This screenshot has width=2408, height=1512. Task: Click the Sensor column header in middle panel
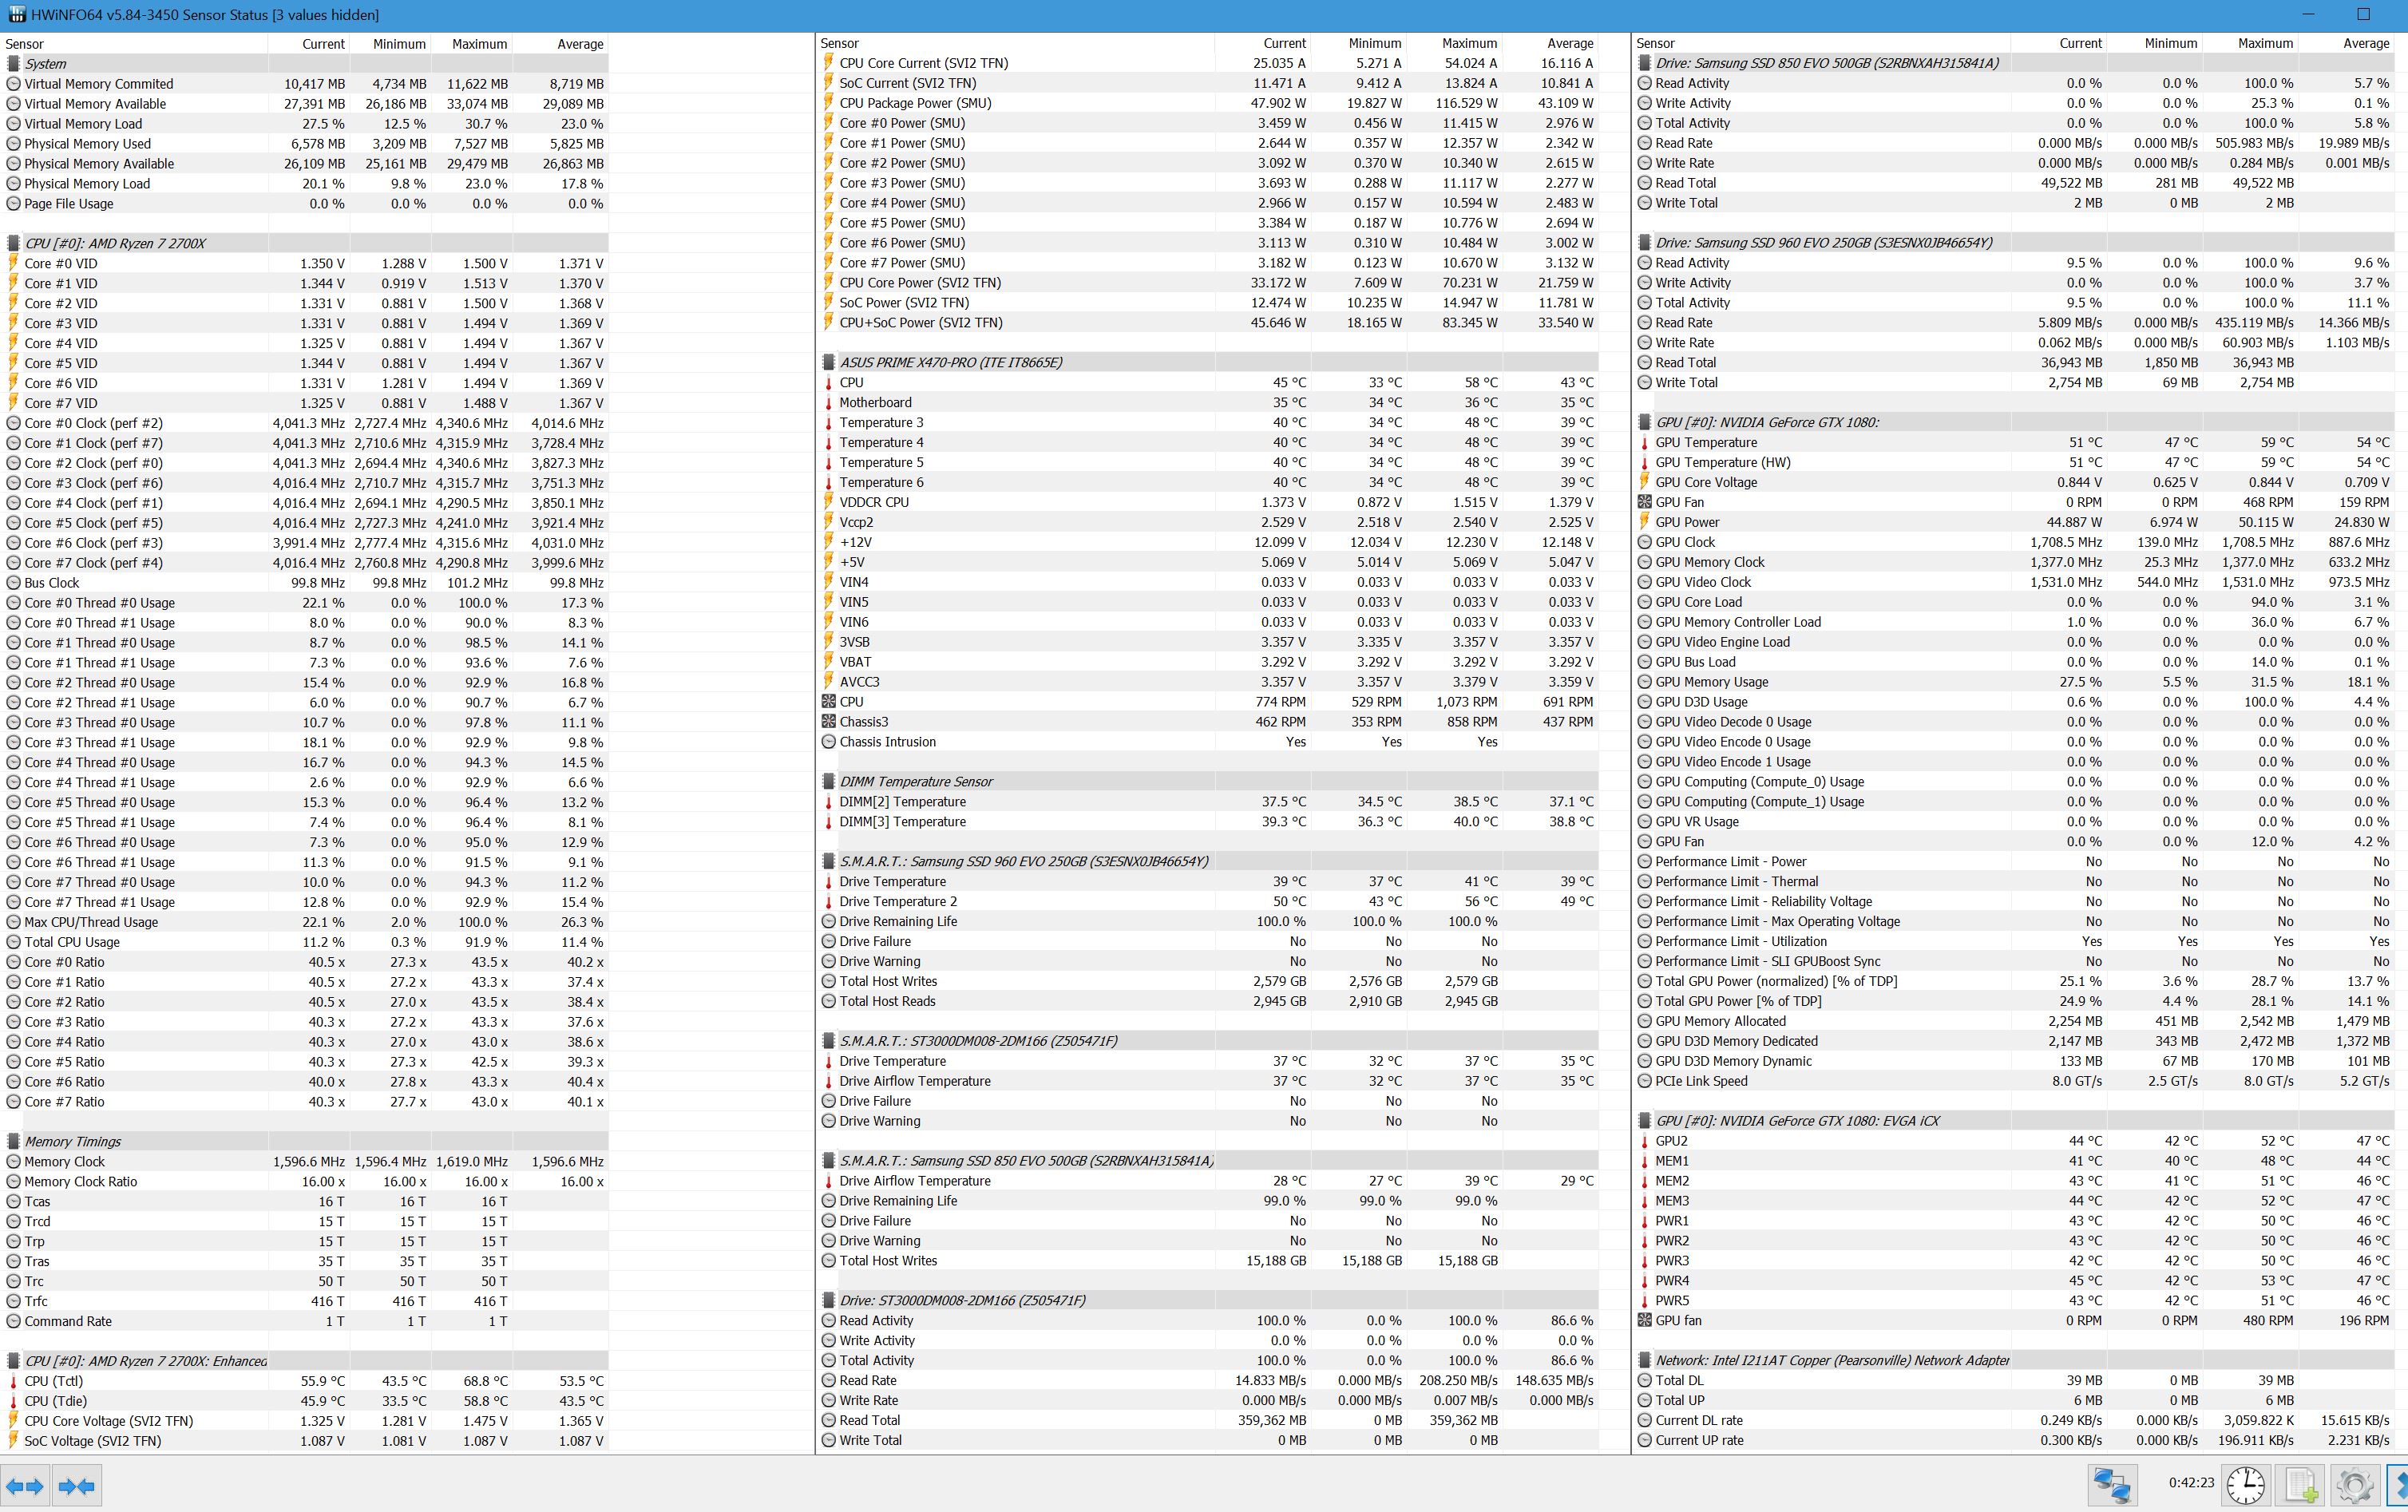click(x=839, y=43)
